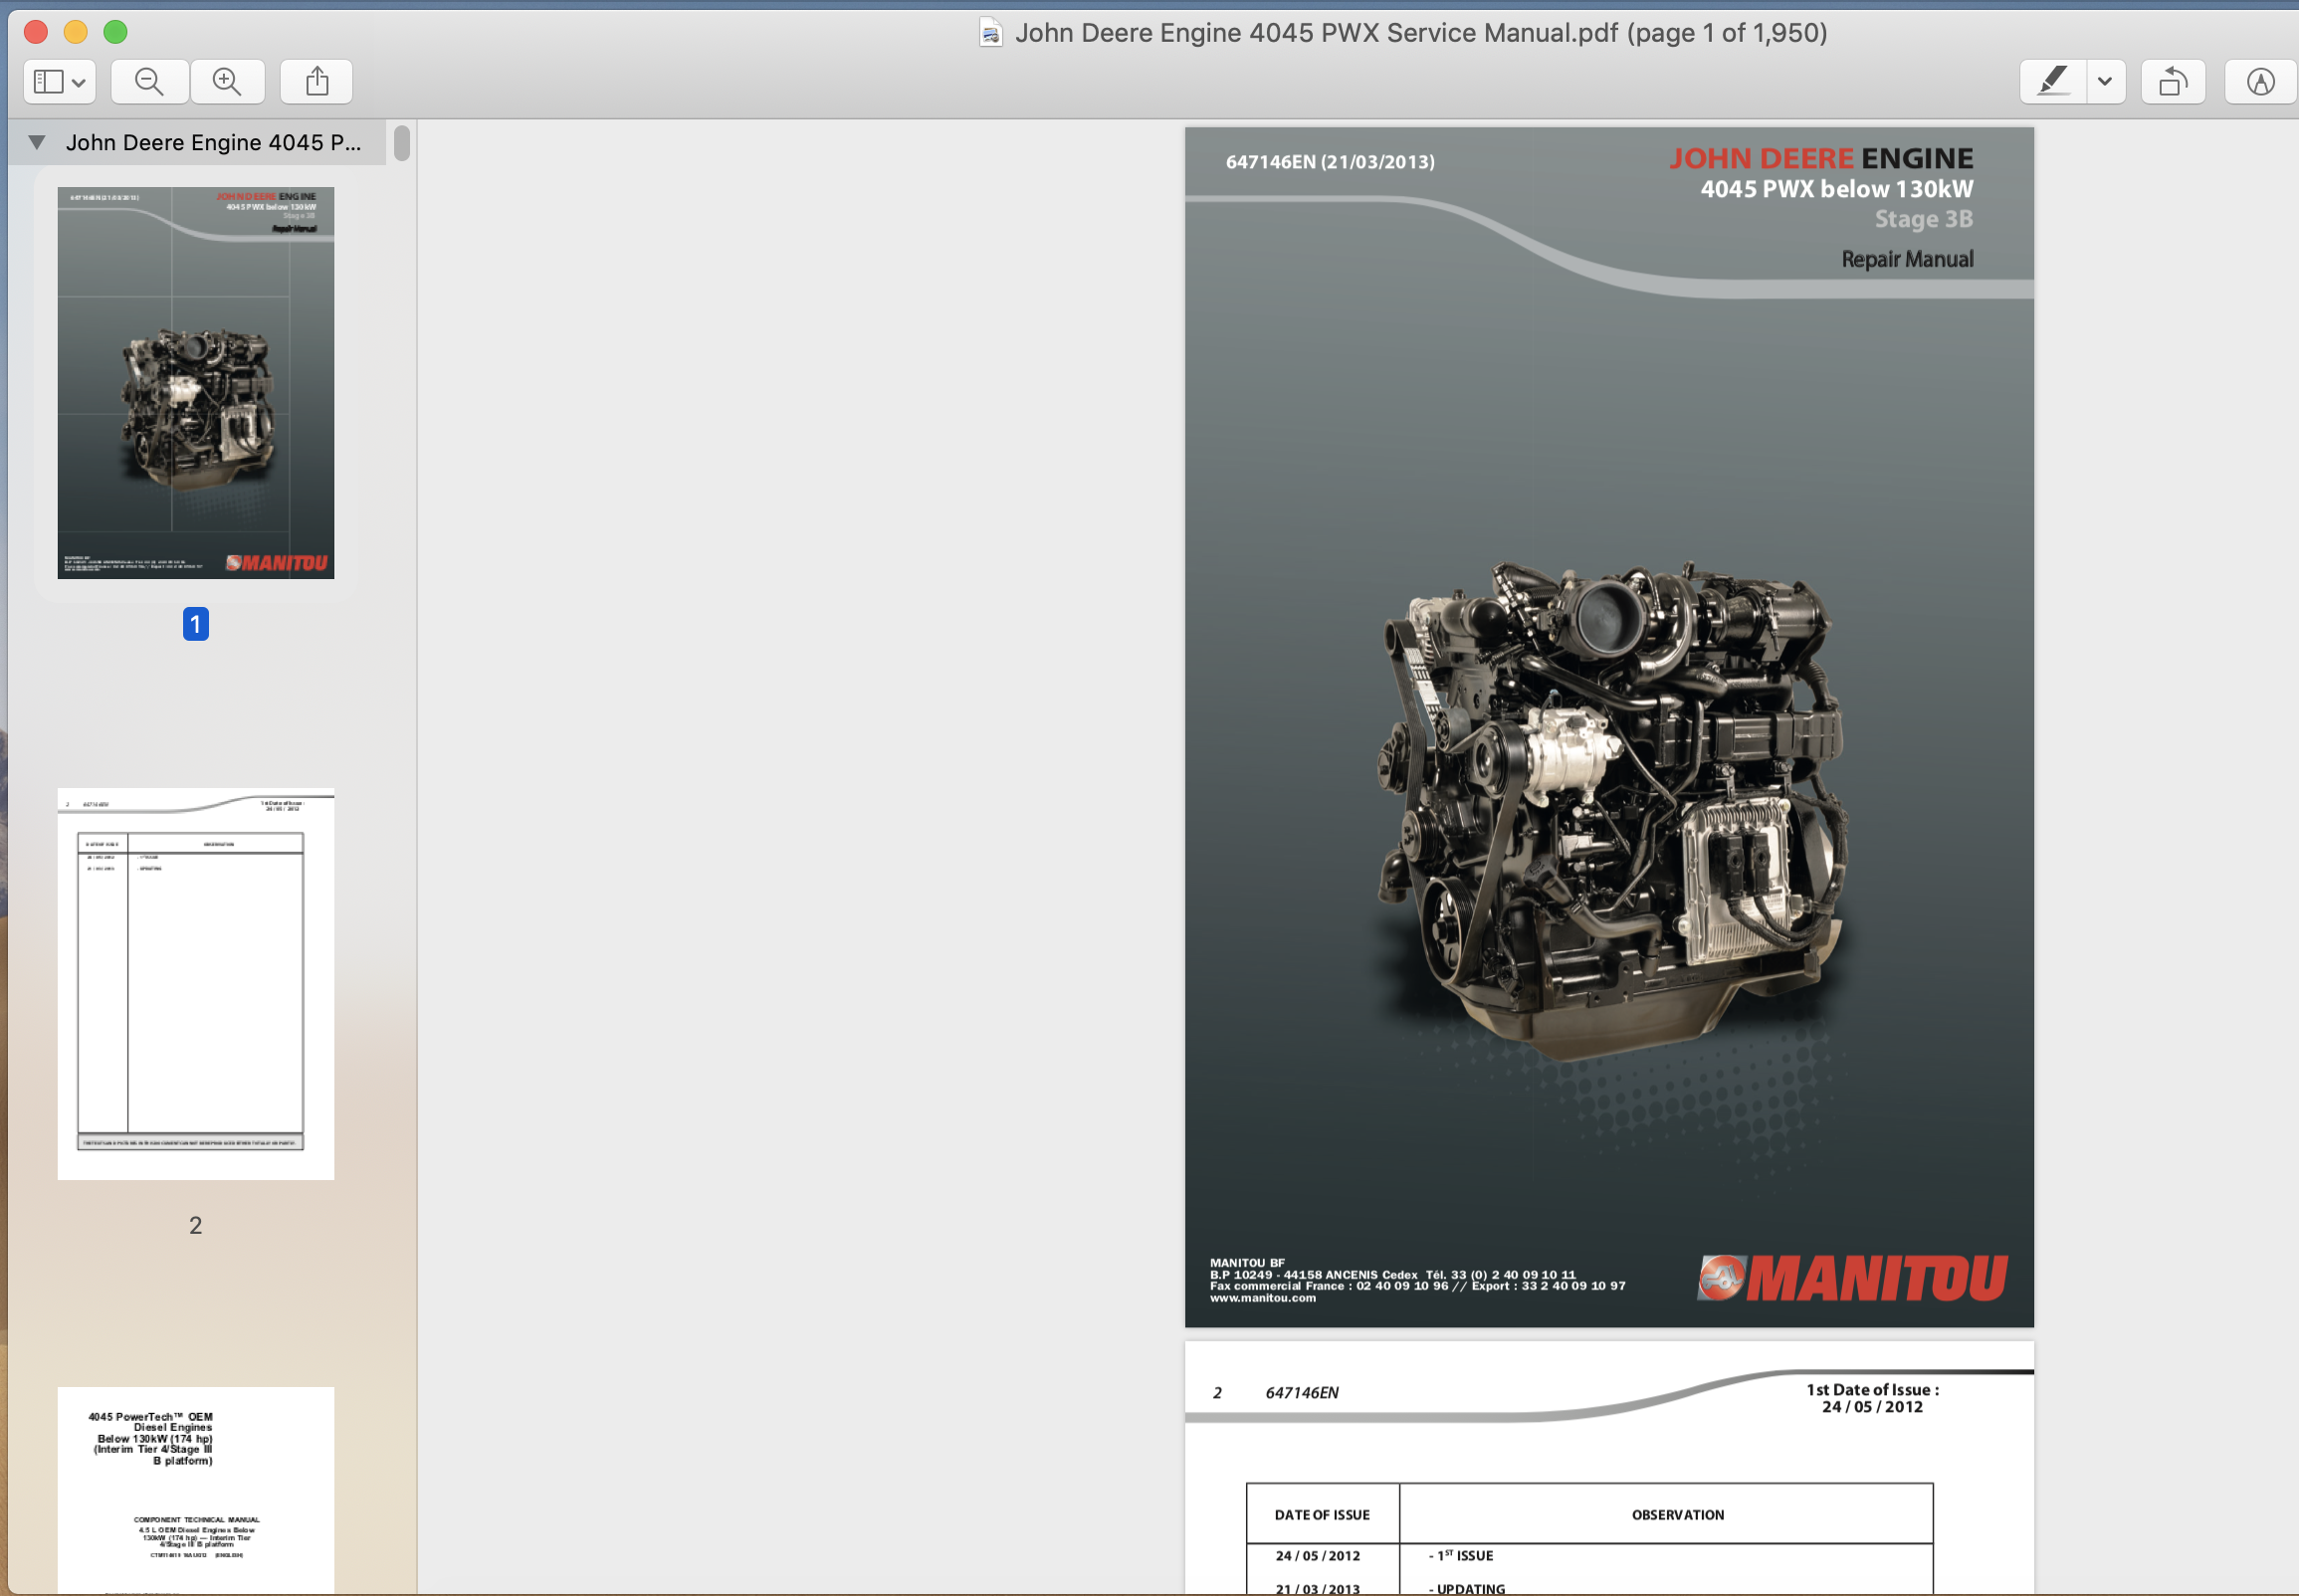2299x1596 pixels.
Task: Click '4045 PWX below 130kW' cover text
Action: (1837, 189)
